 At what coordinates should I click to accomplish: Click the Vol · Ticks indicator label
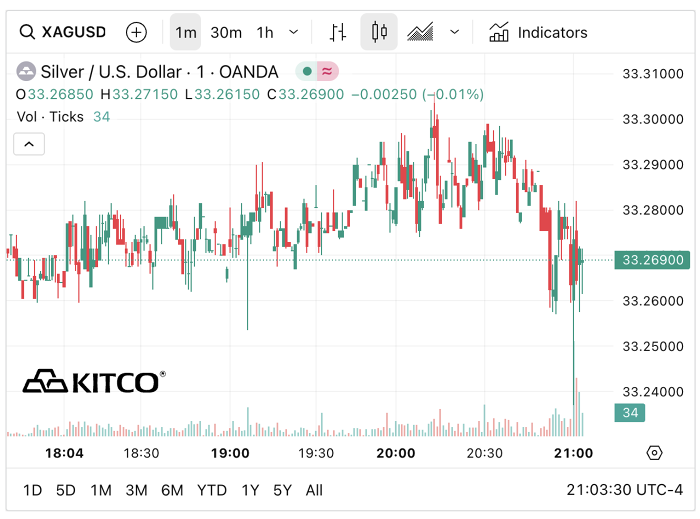point(50,117)
